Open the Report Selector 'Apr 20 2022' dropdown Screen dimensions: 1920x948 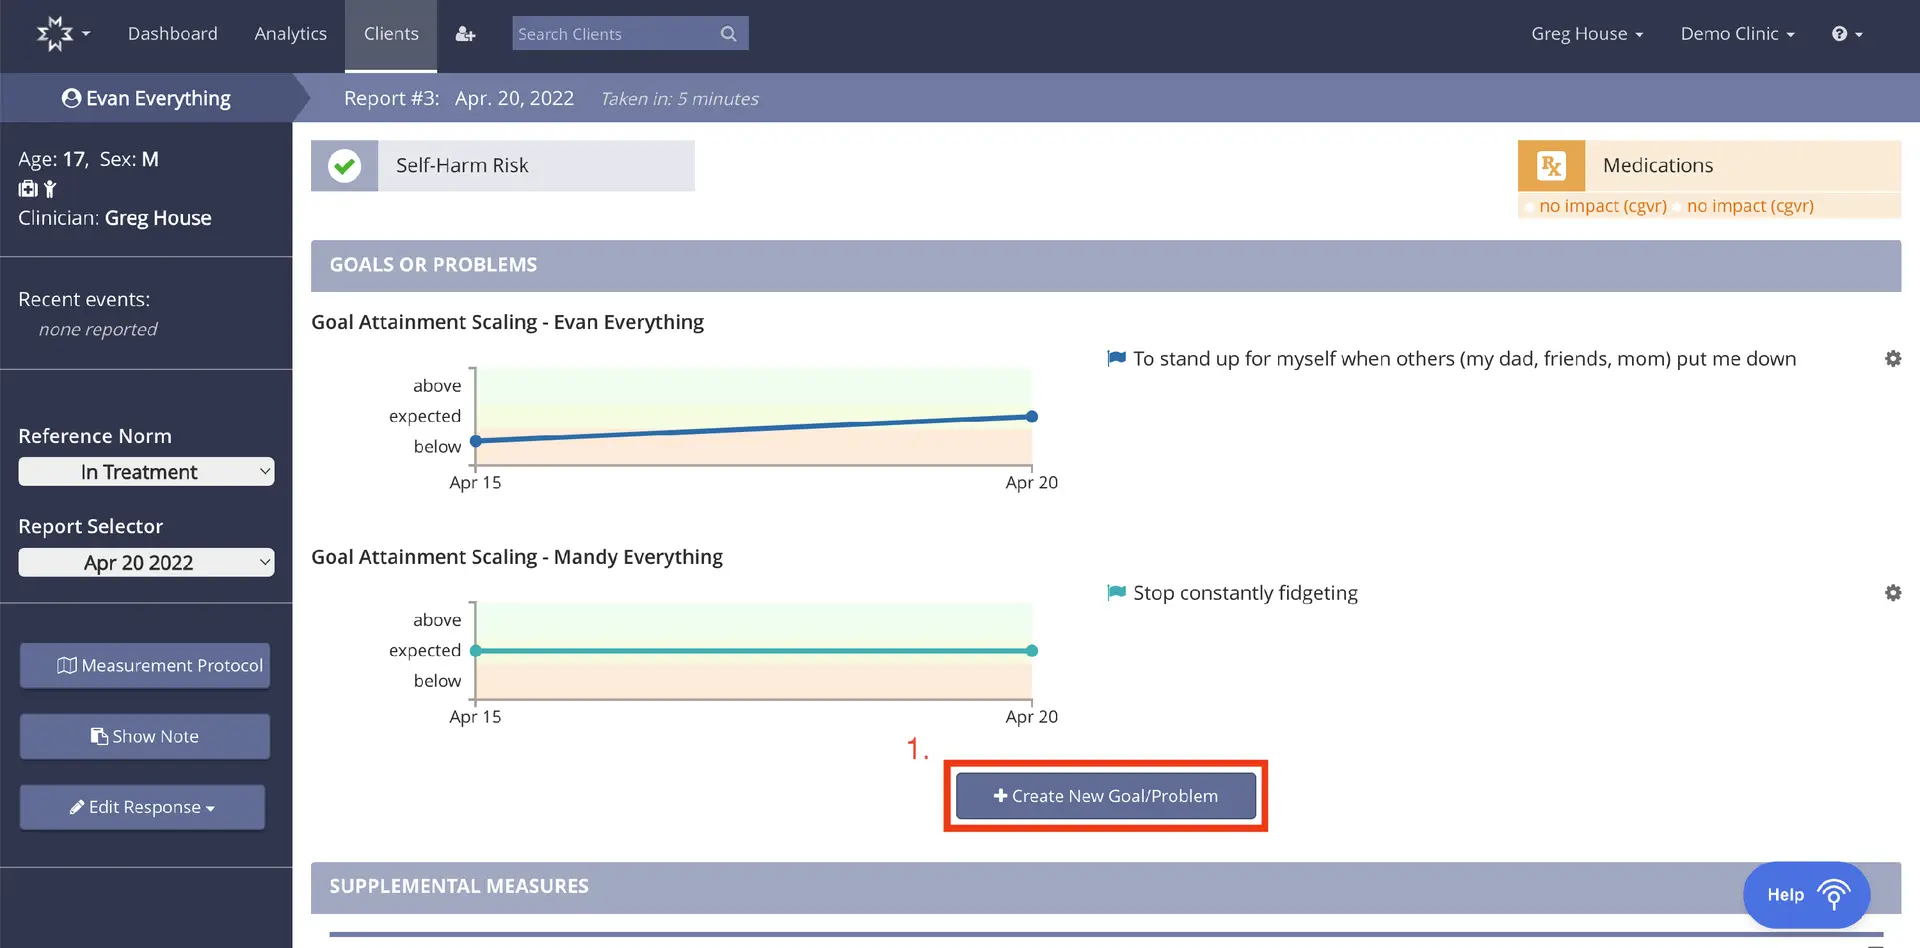tap(146, 562)
